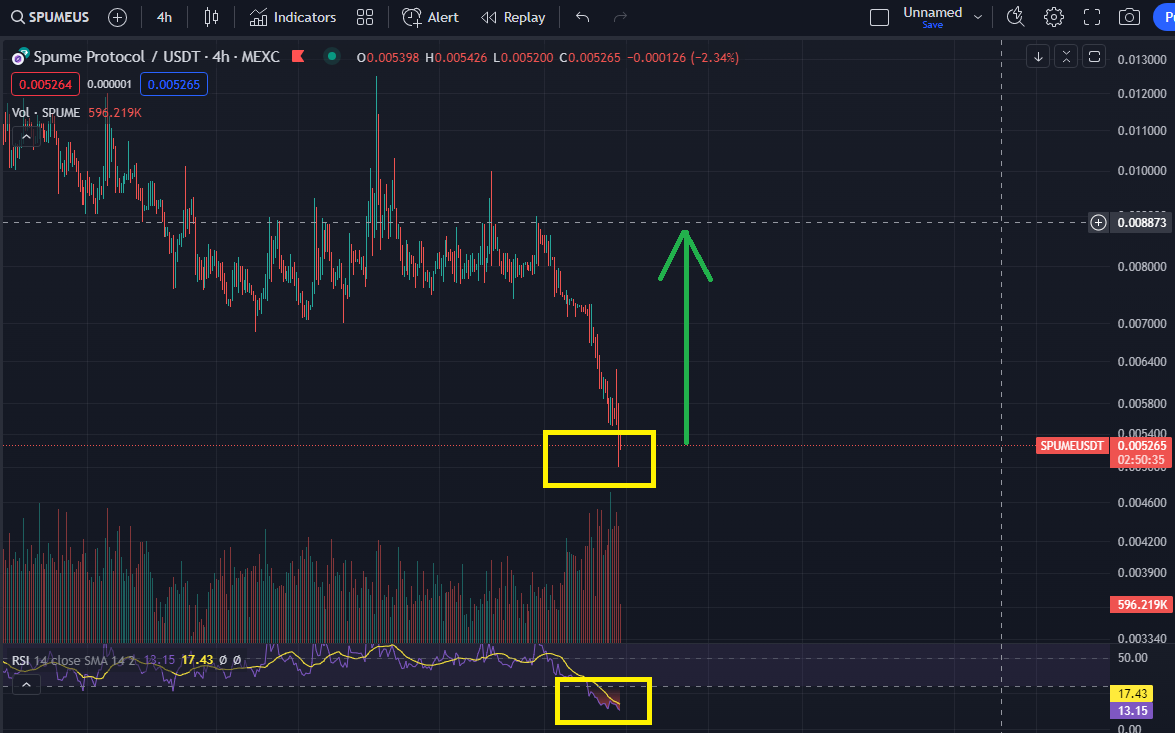
Task: Enter fullscreen mode via the bracket icon
Action: (x=1092, y=16)
